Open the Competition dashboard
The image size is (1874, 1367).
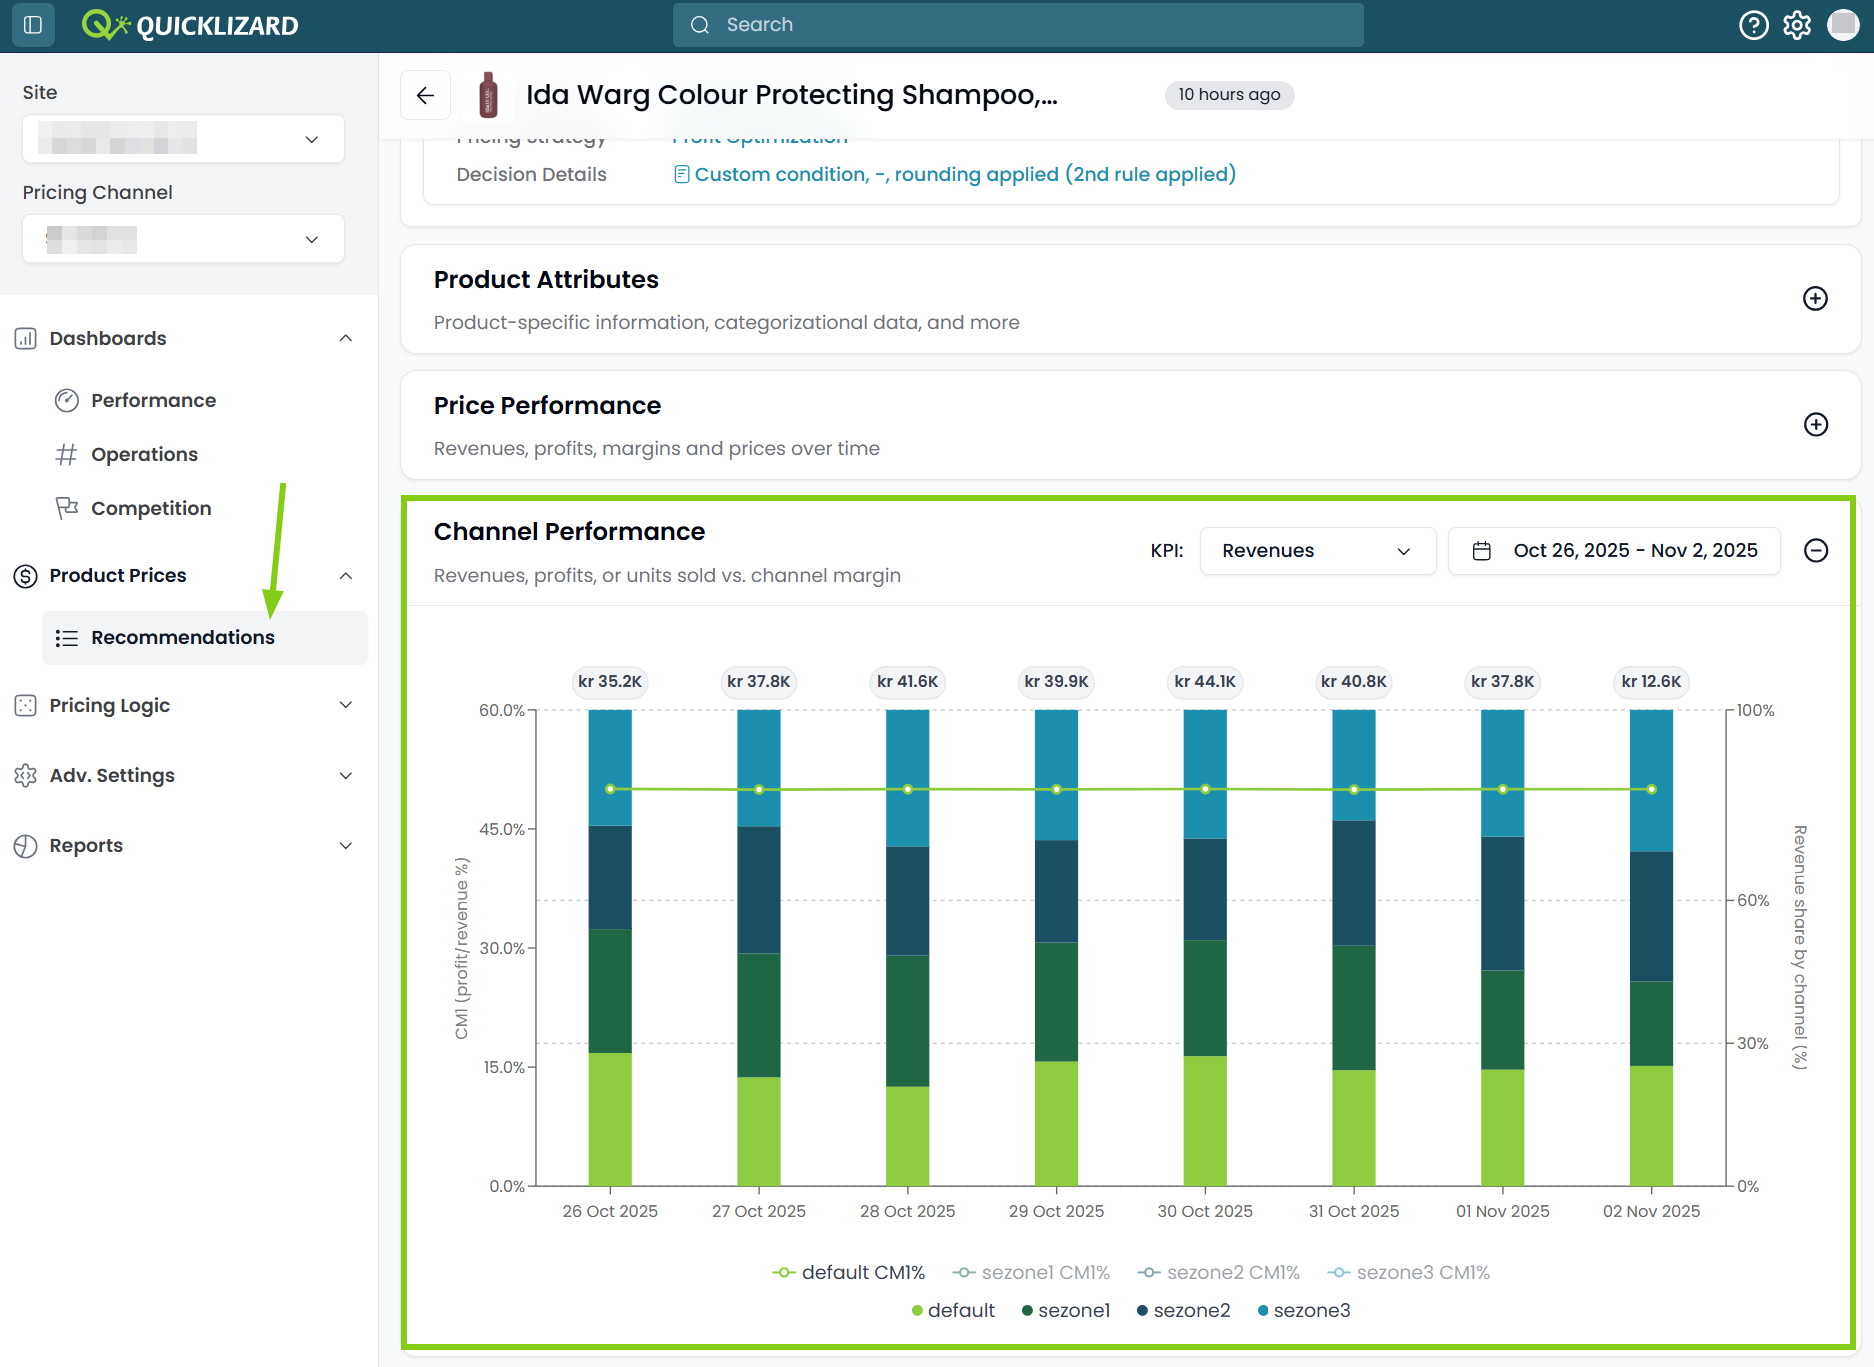(x=151, y=508)
